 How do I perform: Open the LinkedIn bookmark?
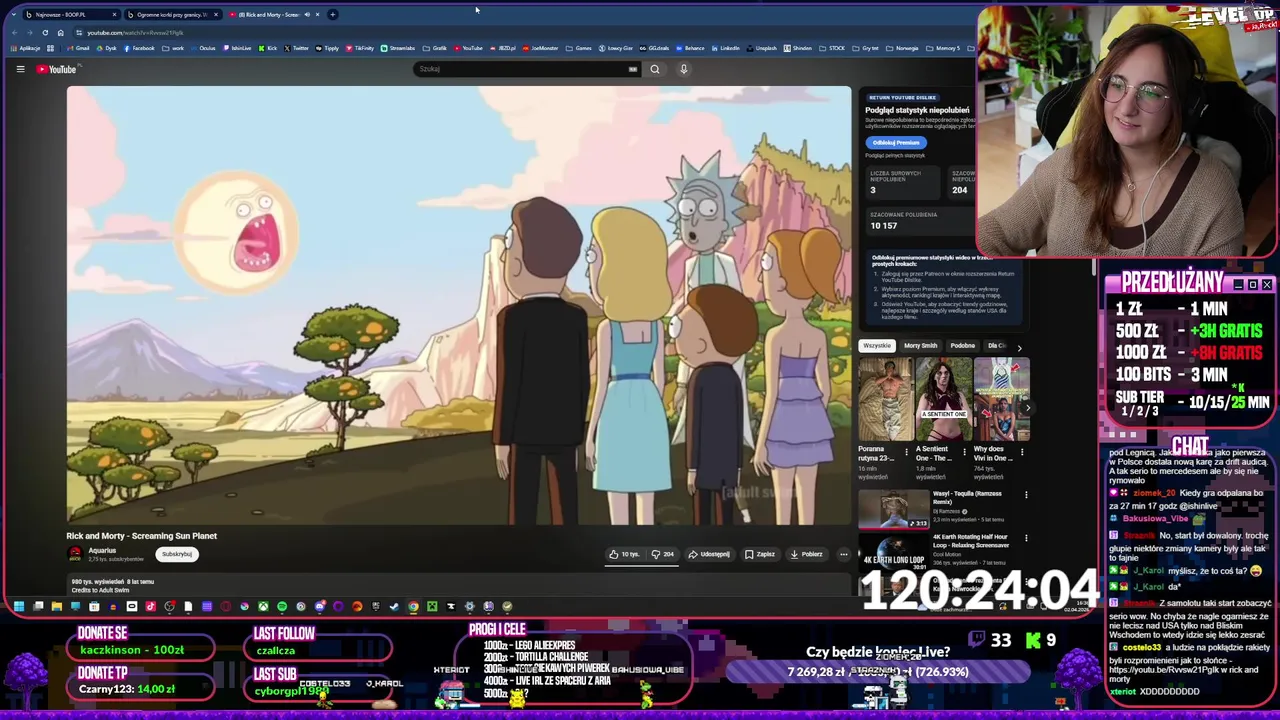point(724,48)
